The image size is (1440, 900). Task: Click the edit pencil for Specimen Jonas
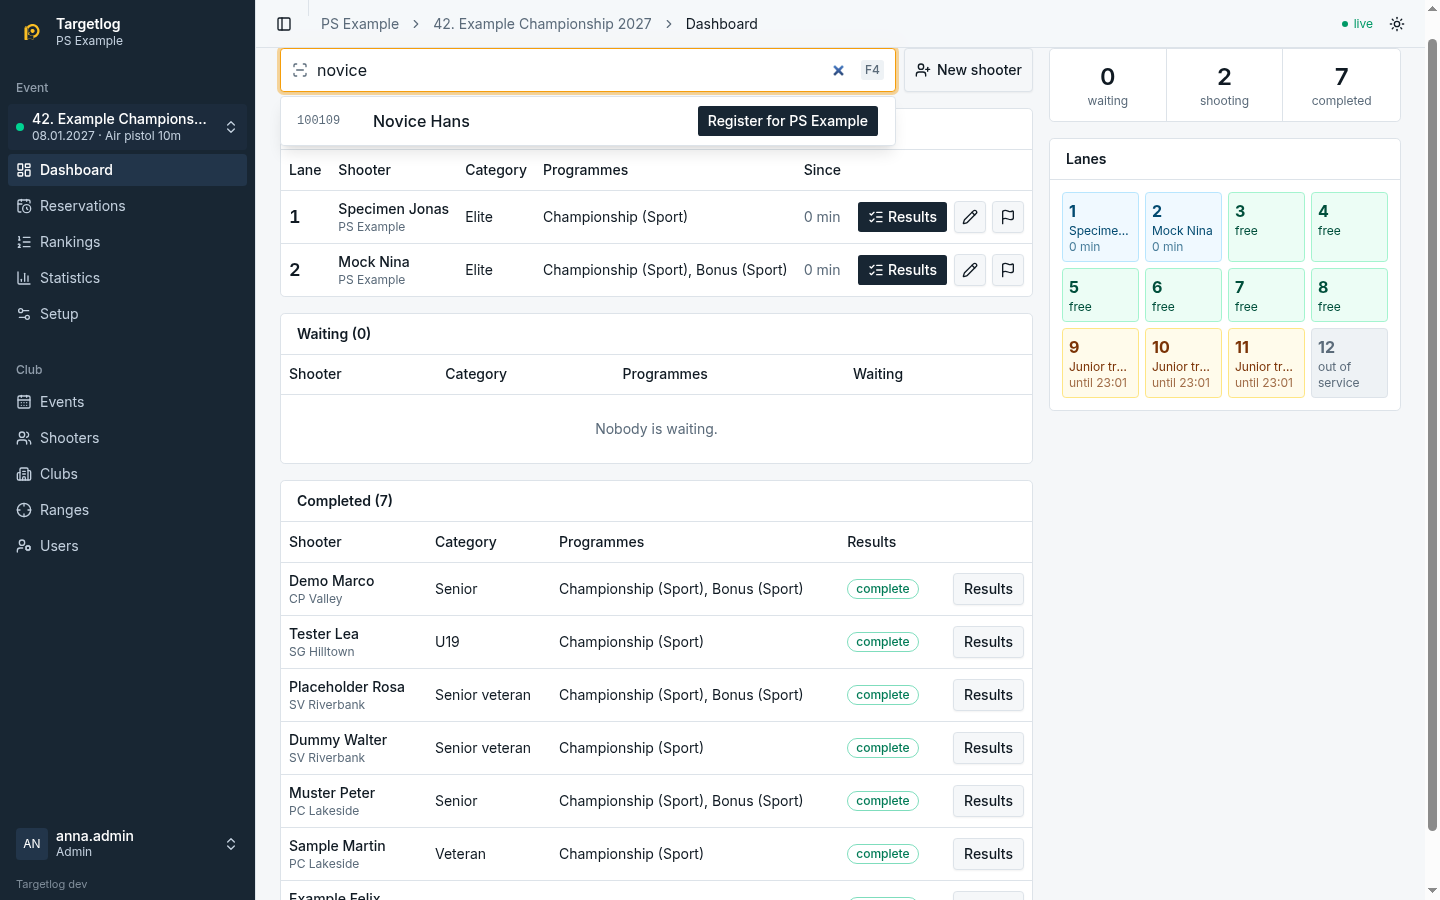[x=970, y=217]
